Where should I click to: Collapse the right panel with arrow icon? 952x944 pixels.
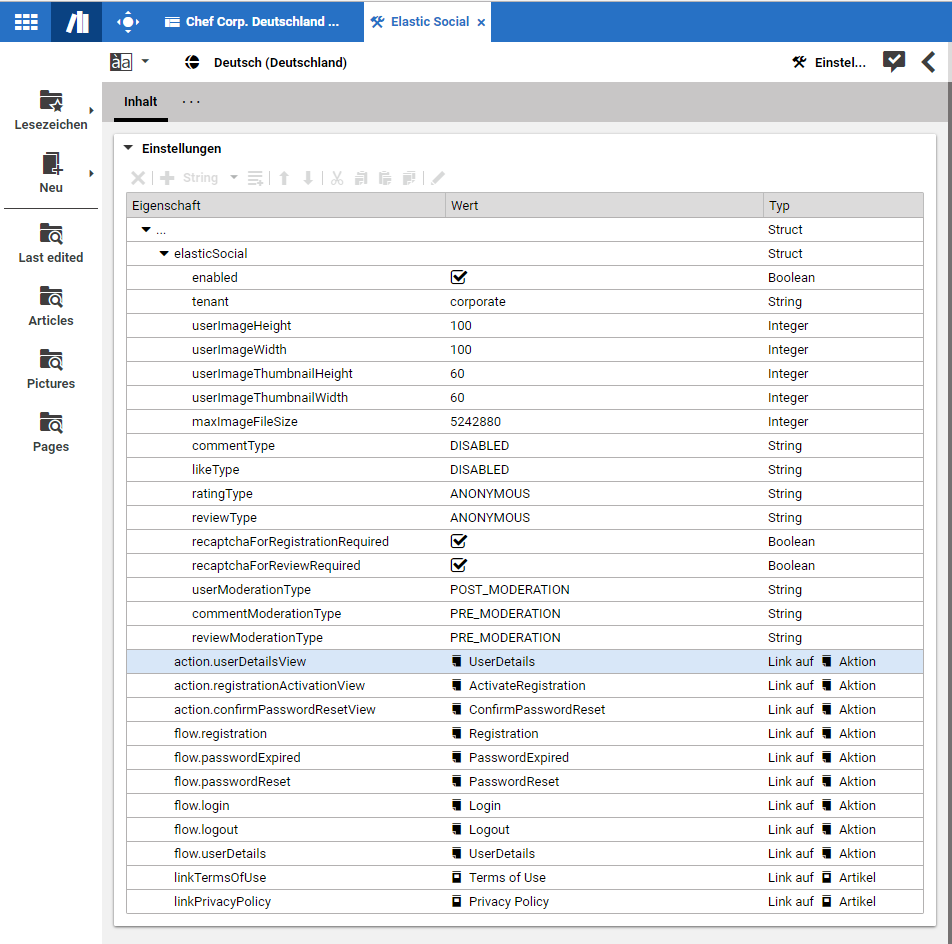click(x=929, y=62)
